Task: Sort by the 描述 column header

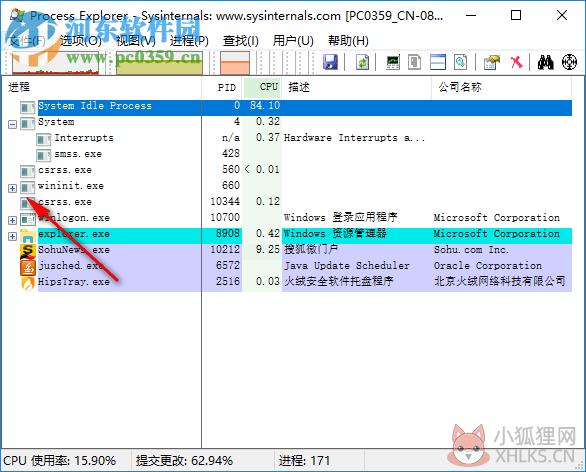Action: (x=357, y=87)
